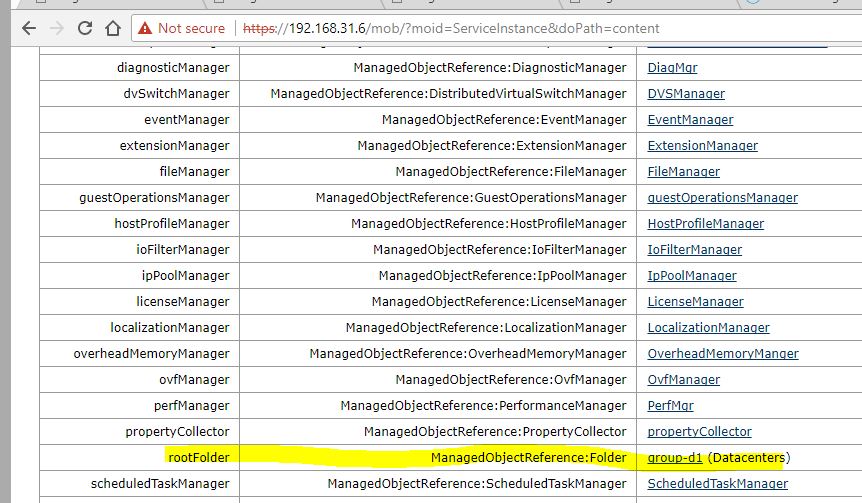862x503 pixels.
Task: Click the ManagedObjectReference:ScheduledTaskManager type cell
Action: [438, 484]
